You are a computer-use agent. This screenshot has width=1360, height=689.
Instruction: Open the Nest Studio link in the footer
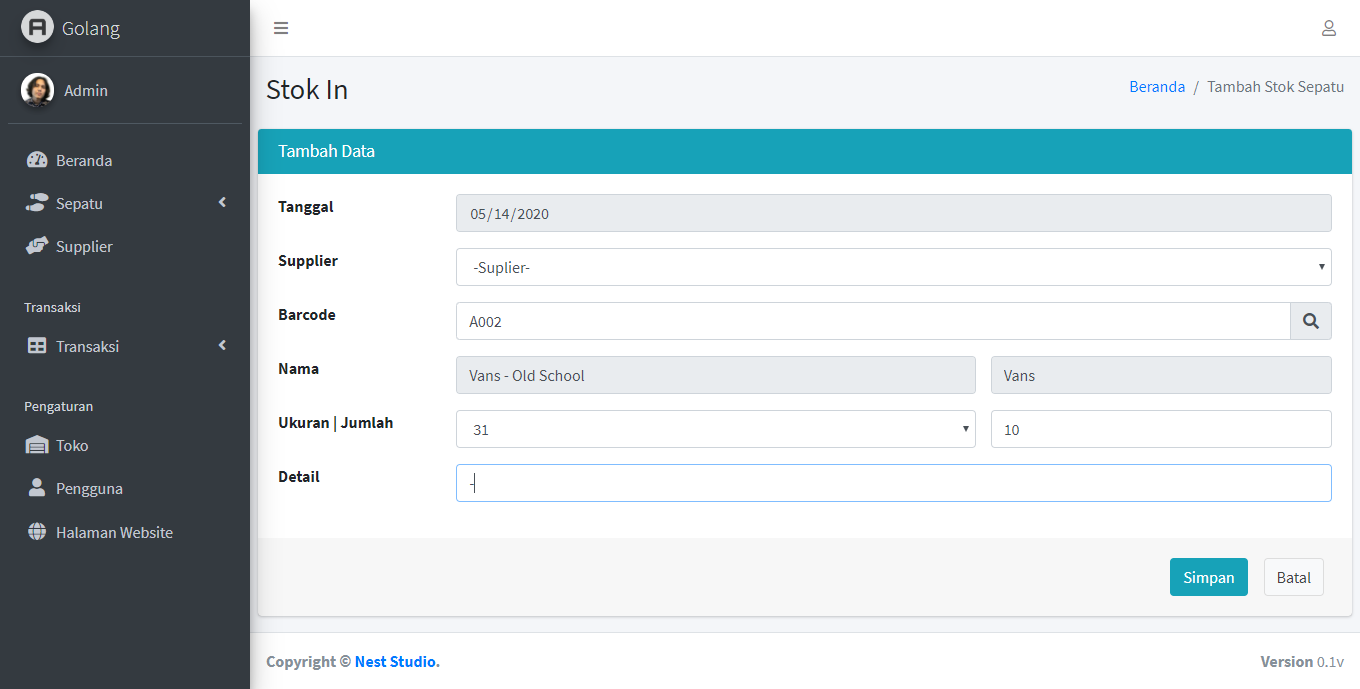(x=395, y=661)
